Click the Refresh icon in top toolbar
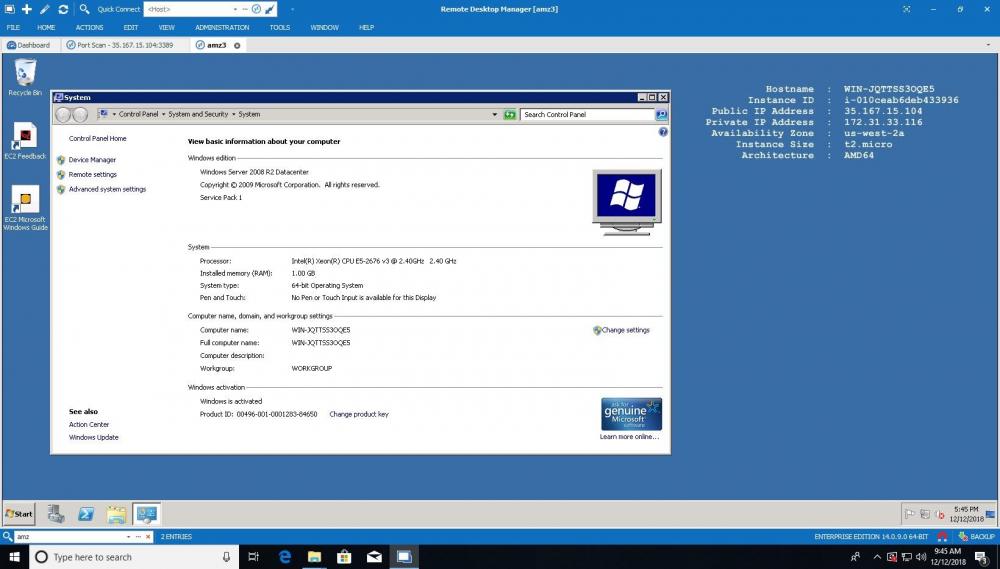The width and height of the screenshot is (1000, 569). 63,9
